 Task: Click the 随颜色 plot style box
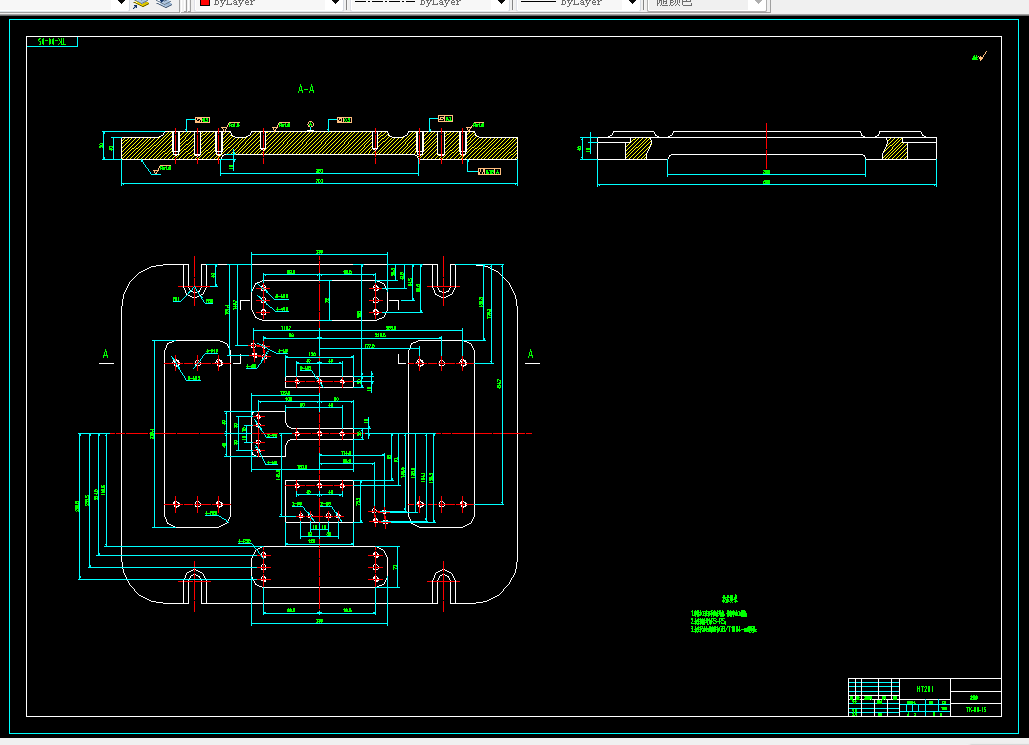click(x=700, y=3)
